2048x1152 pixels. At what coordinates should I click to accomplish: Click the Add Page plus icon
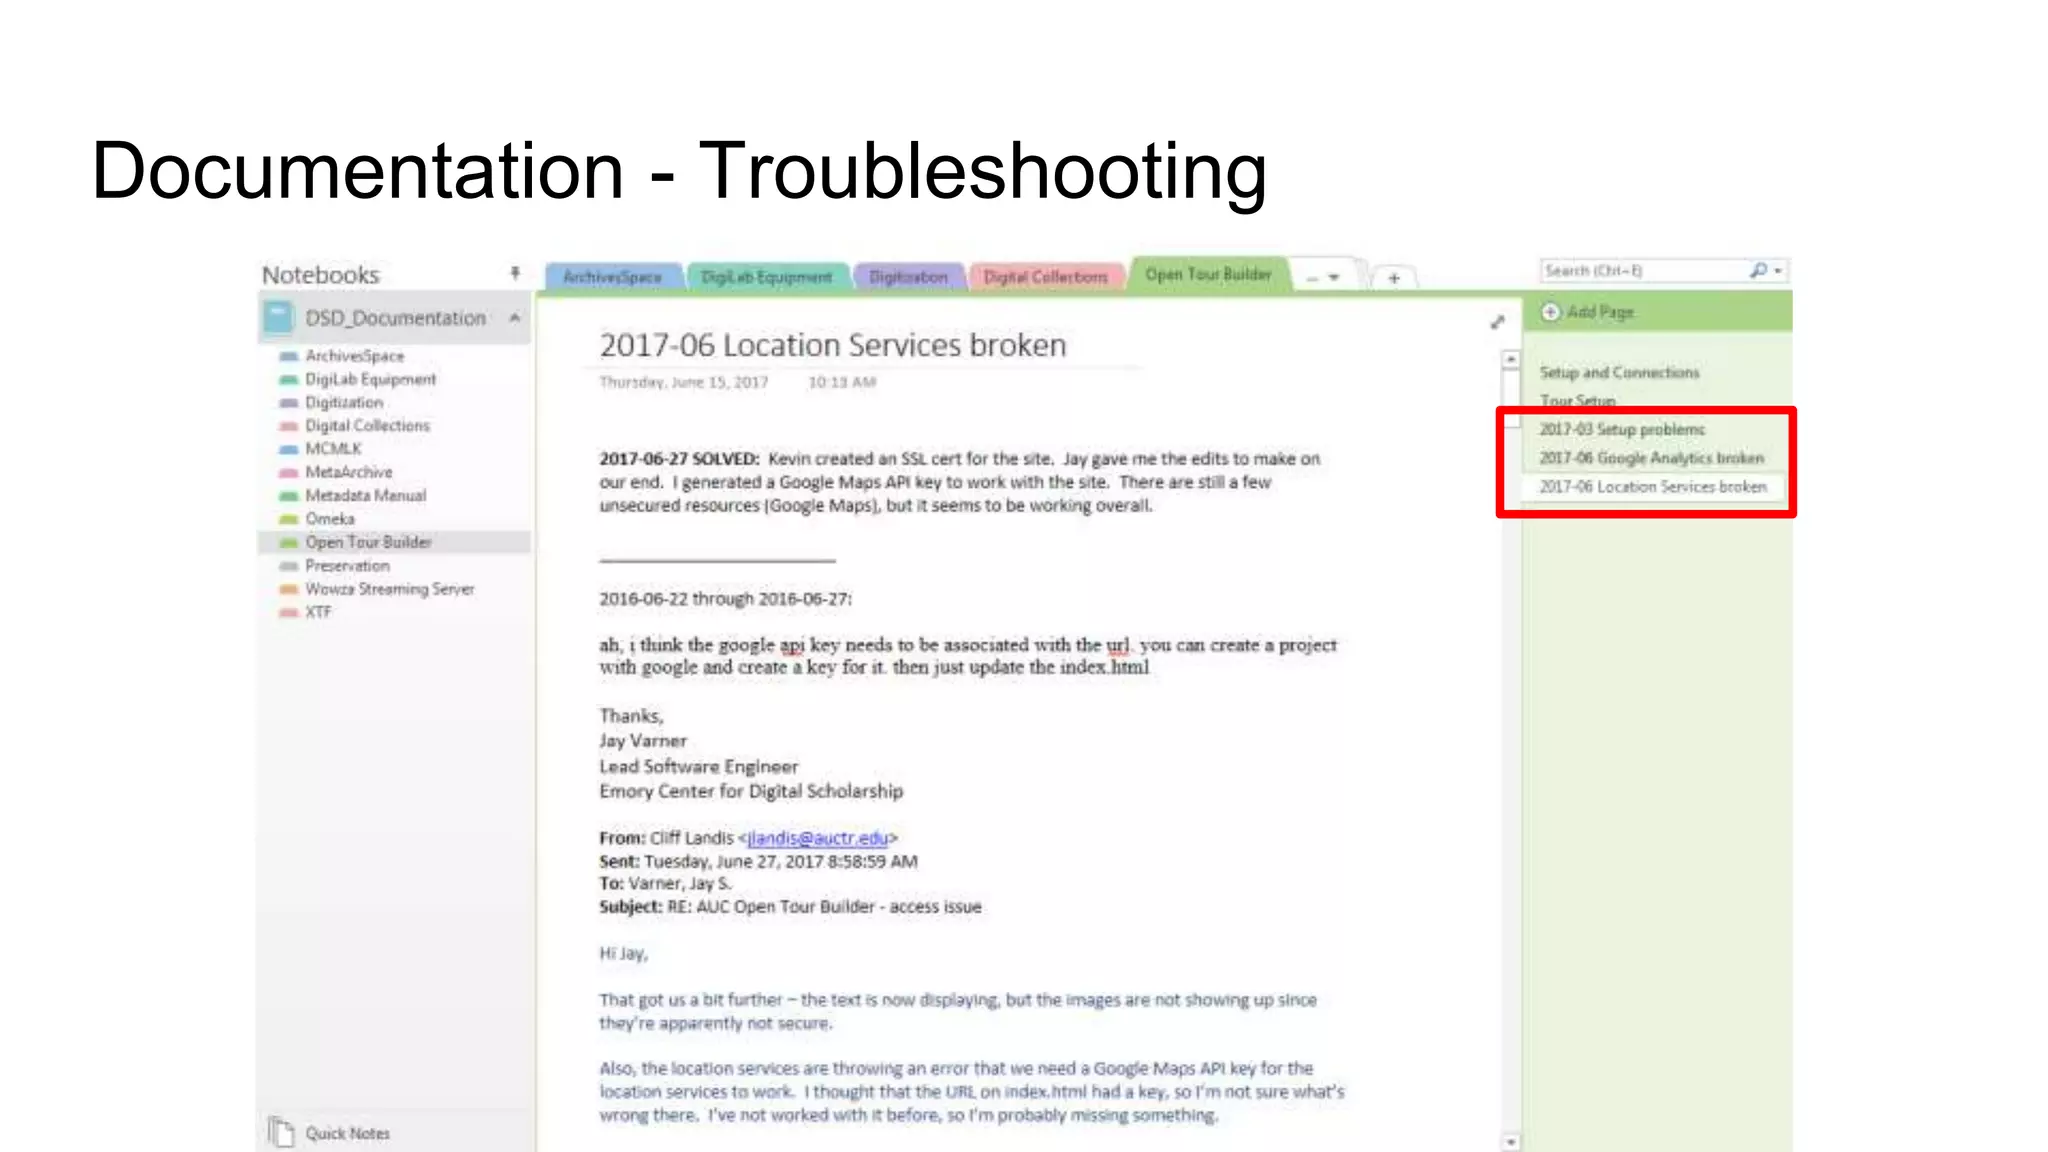pyautogui.click(x=1550, y=312)
